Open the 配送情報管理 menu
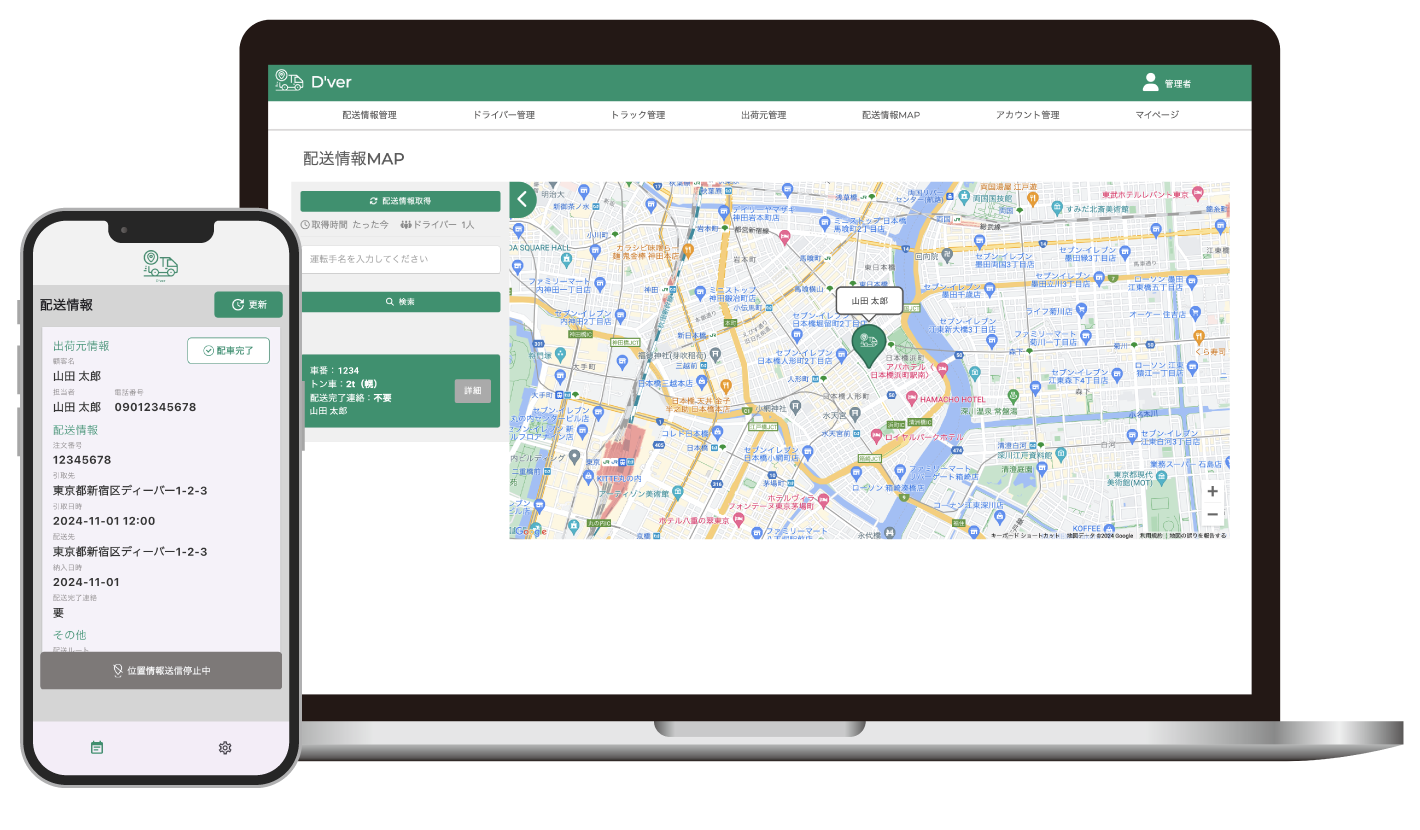1420x830 pixels. pos(369,115)
